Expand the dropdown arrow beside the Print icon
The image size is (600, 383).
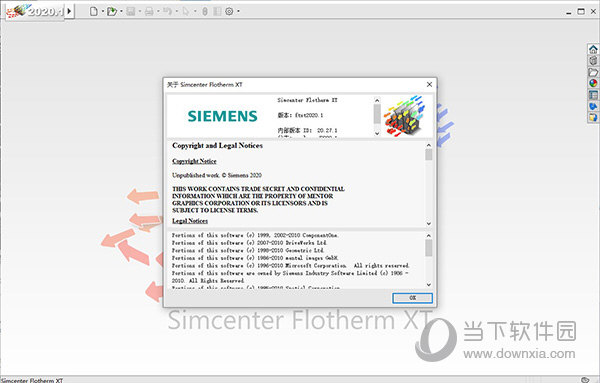pos(158,11)
